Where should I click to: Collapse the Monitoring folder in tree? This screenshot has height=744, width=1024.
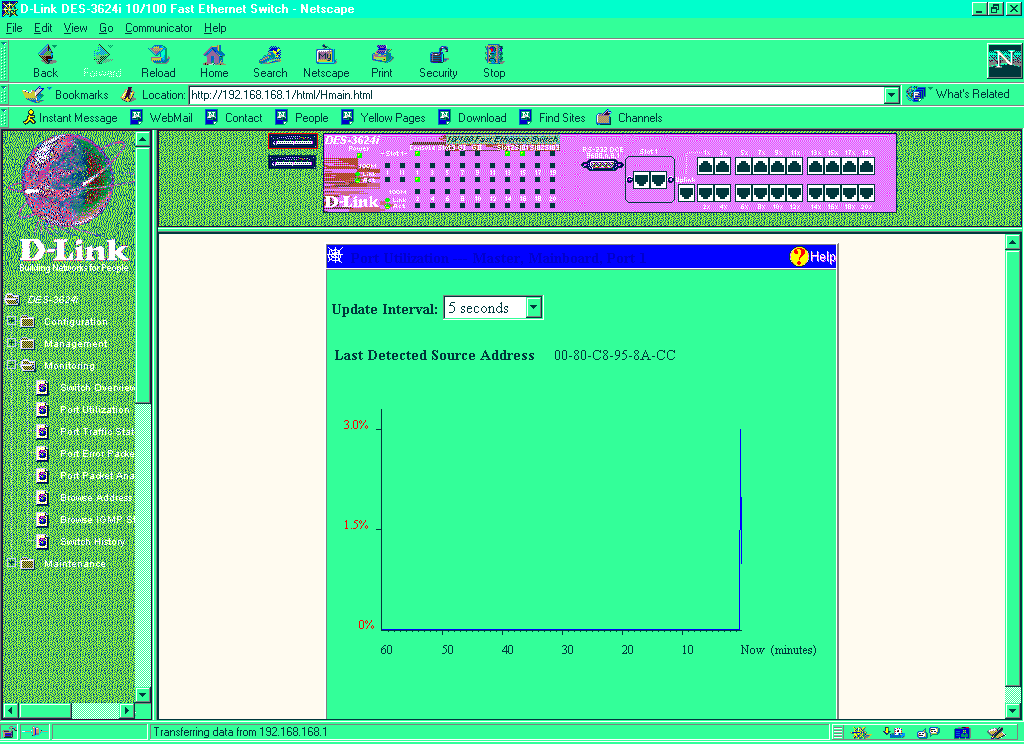point(11,366)
